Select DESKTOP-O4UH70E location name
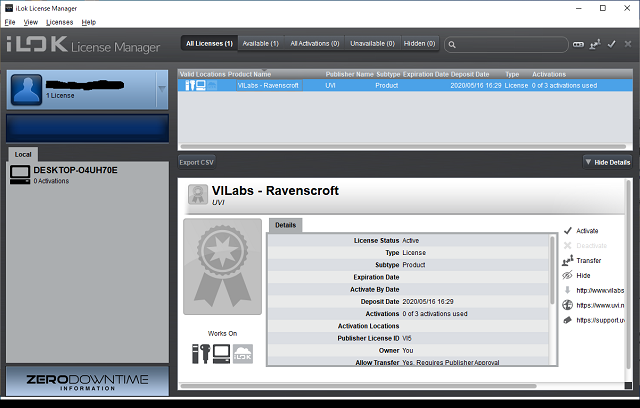The width and height of the screenshot is (640, 408). point(76,170)
